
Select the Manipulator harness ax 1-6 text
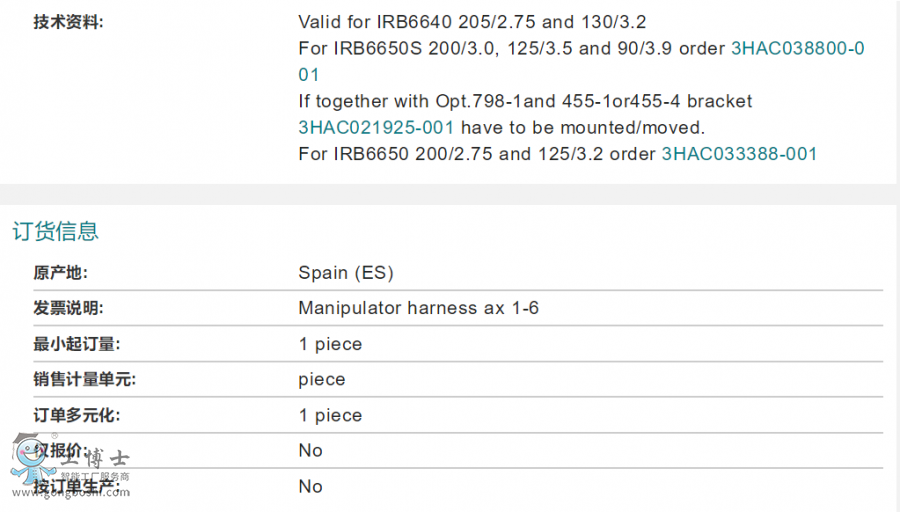(x=418, y=308)
